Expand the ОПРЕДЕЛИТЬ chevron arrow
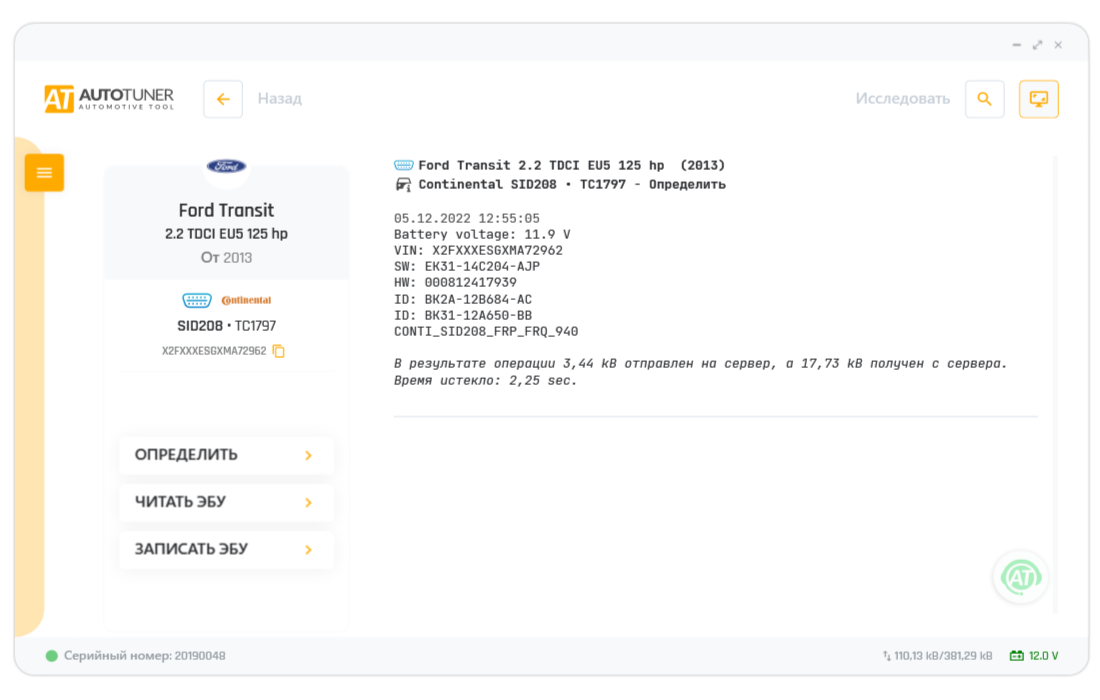The image size is (1100, 700). [x=308, y=455]
